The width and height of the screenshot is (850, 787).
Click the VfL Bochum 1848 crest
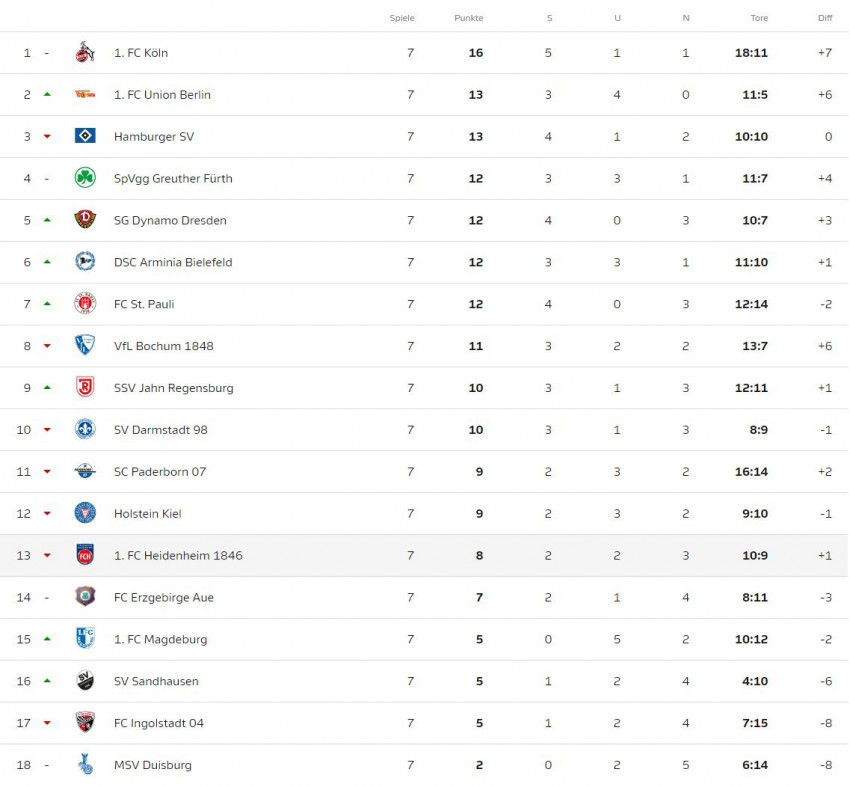[x=85, y=345]
